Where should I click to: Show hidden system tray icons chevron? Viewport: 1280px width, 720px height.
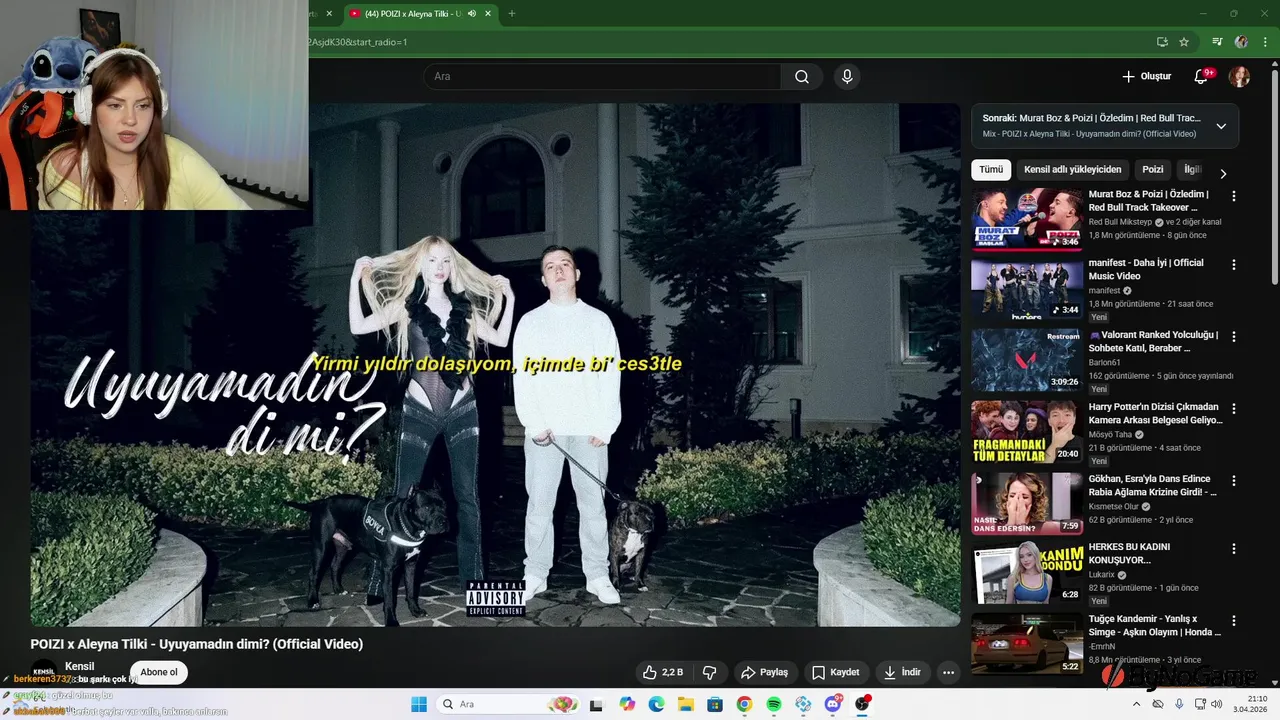(1135, 704)
